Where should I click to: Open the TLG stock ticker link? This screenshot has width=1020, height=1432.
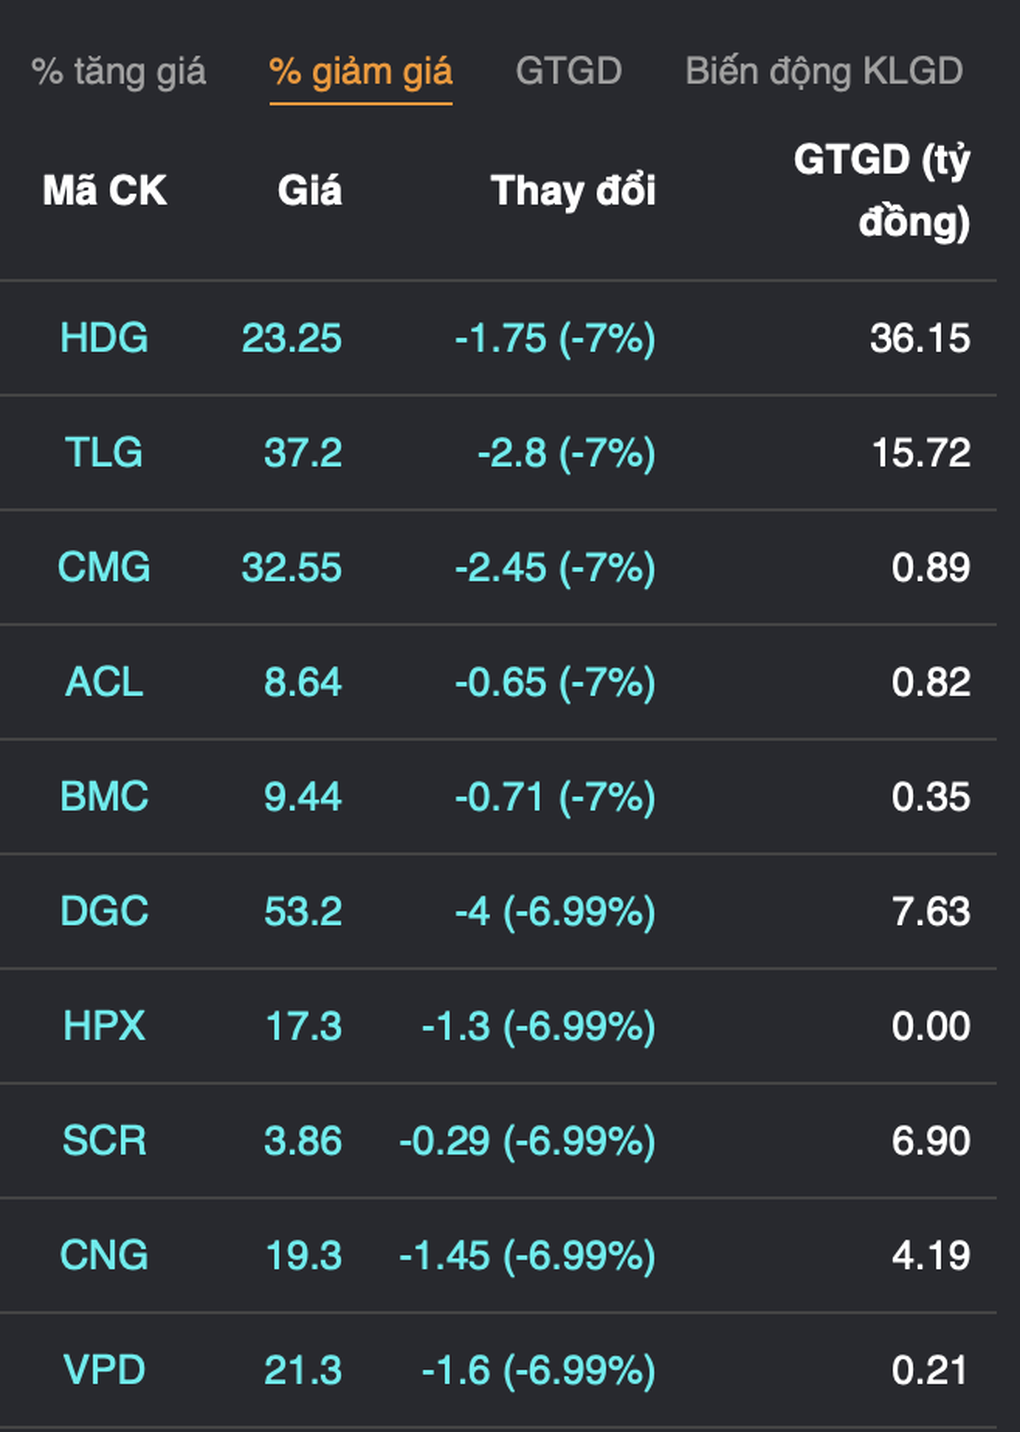pos(104,453)
